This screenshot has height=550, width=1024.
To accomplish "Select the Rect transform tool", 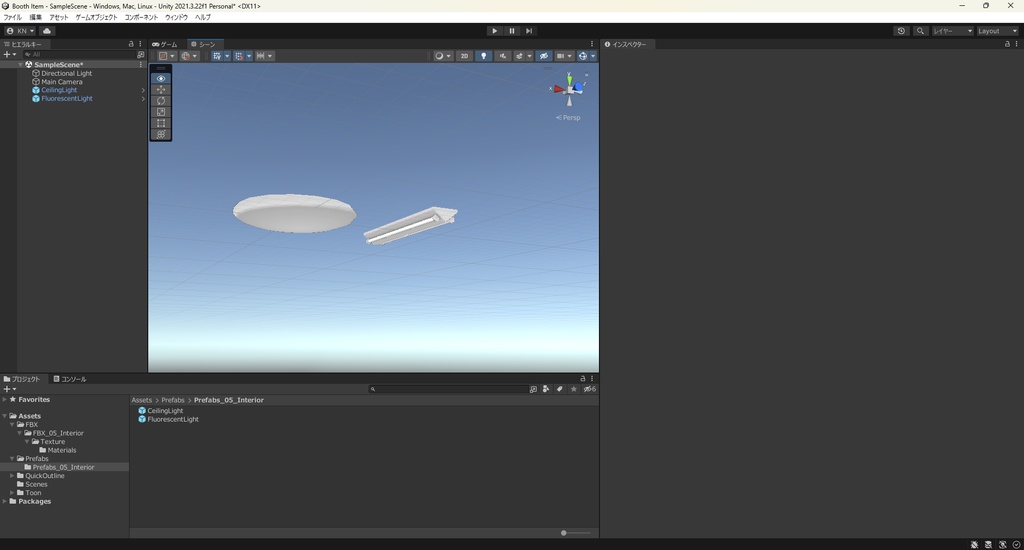I will [x=161, y=123].
